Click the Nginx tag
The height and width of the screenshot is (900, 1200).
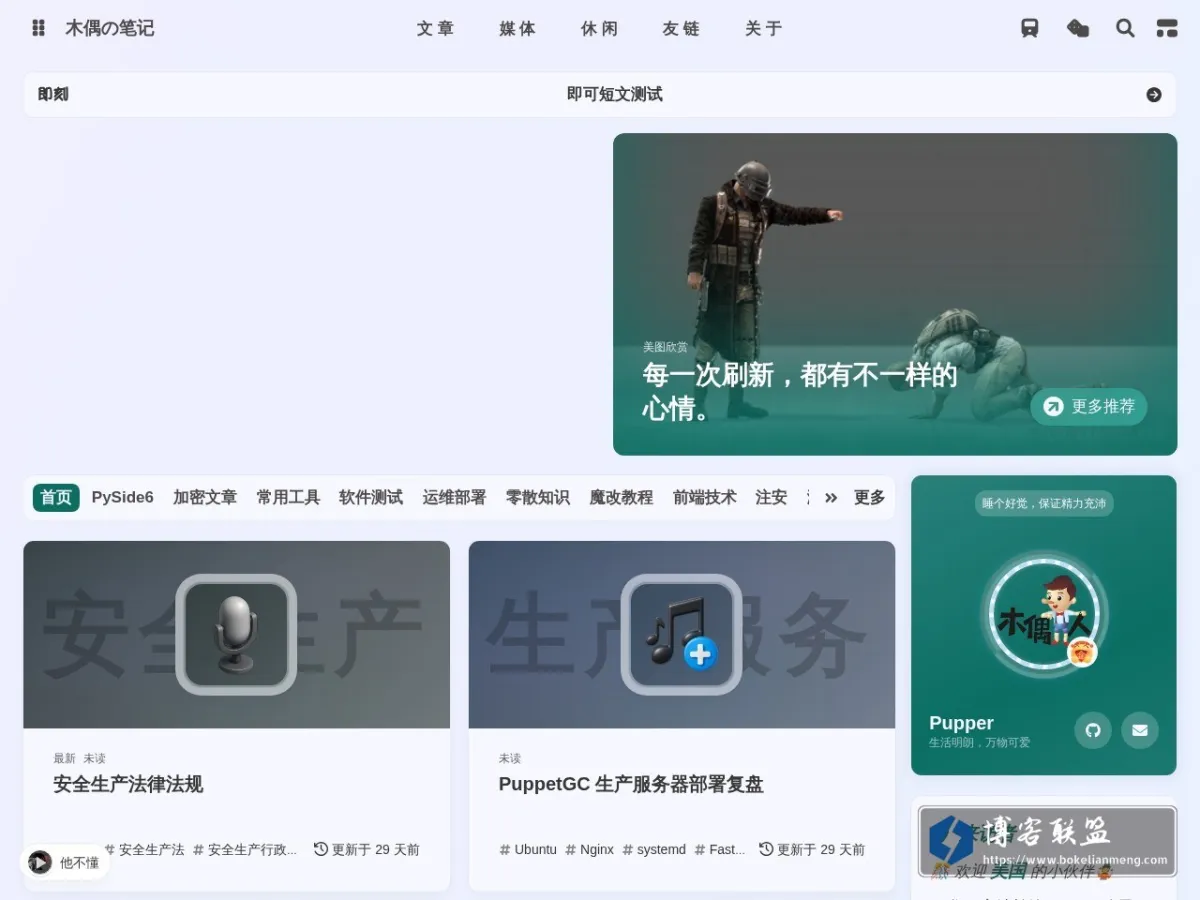(x=590, y=849)
